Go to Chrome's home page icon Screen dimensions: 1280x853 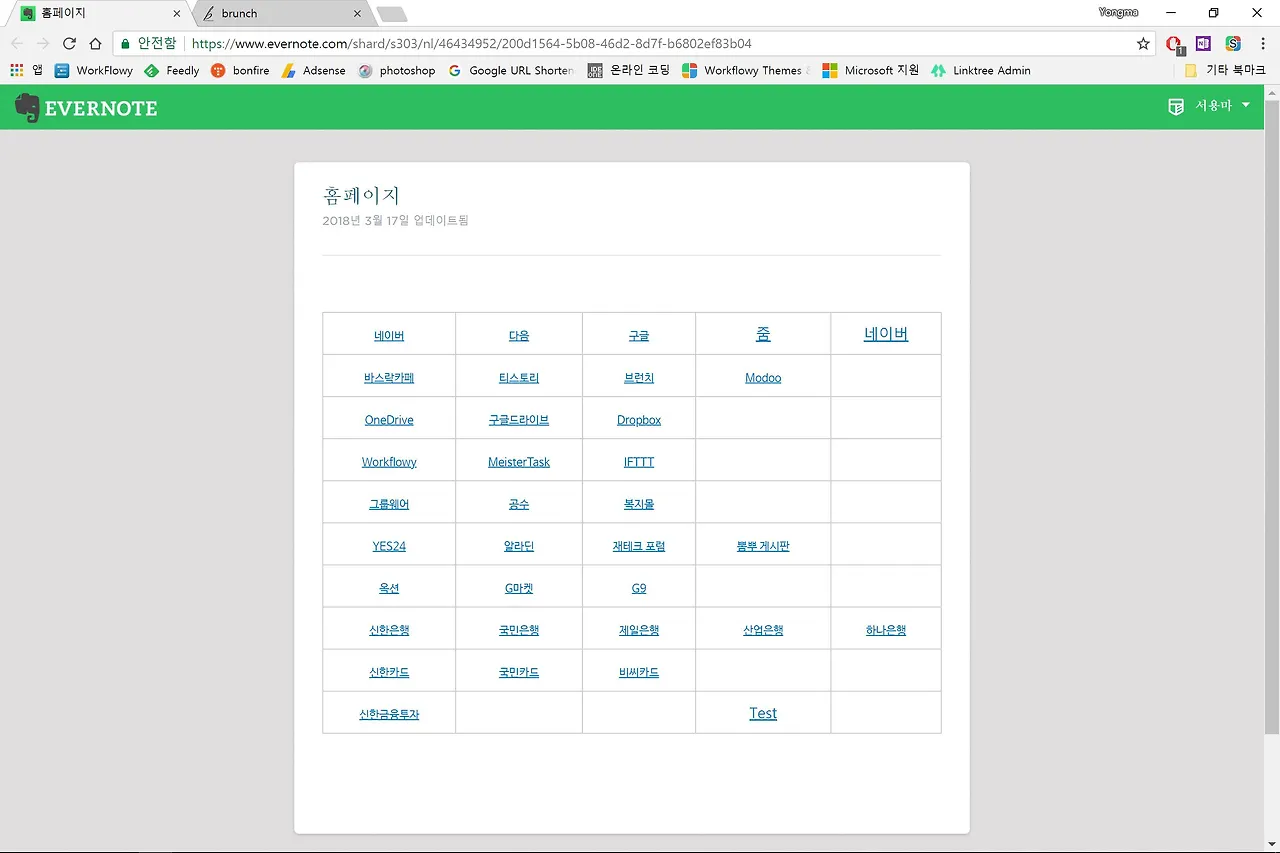click(95, 43)
